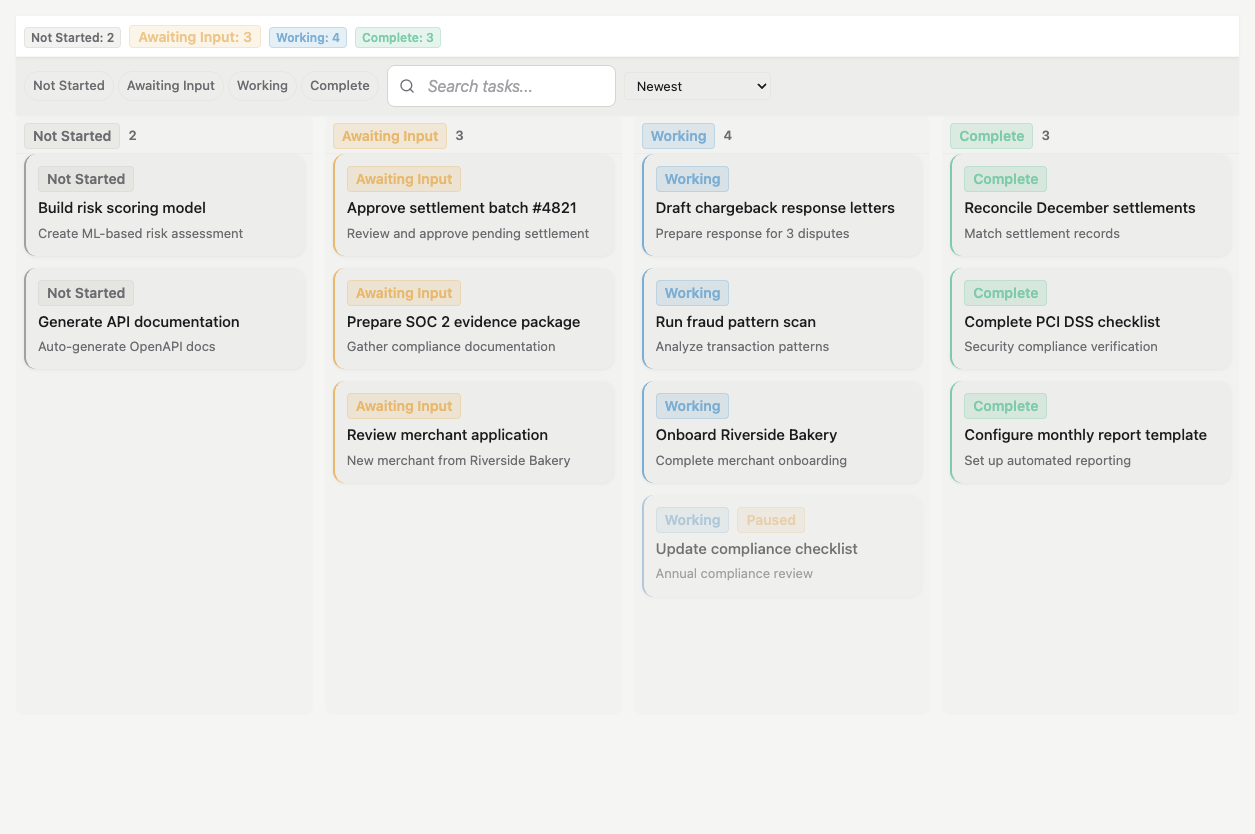Select the Working: 4 summary badge

[308, 38]
